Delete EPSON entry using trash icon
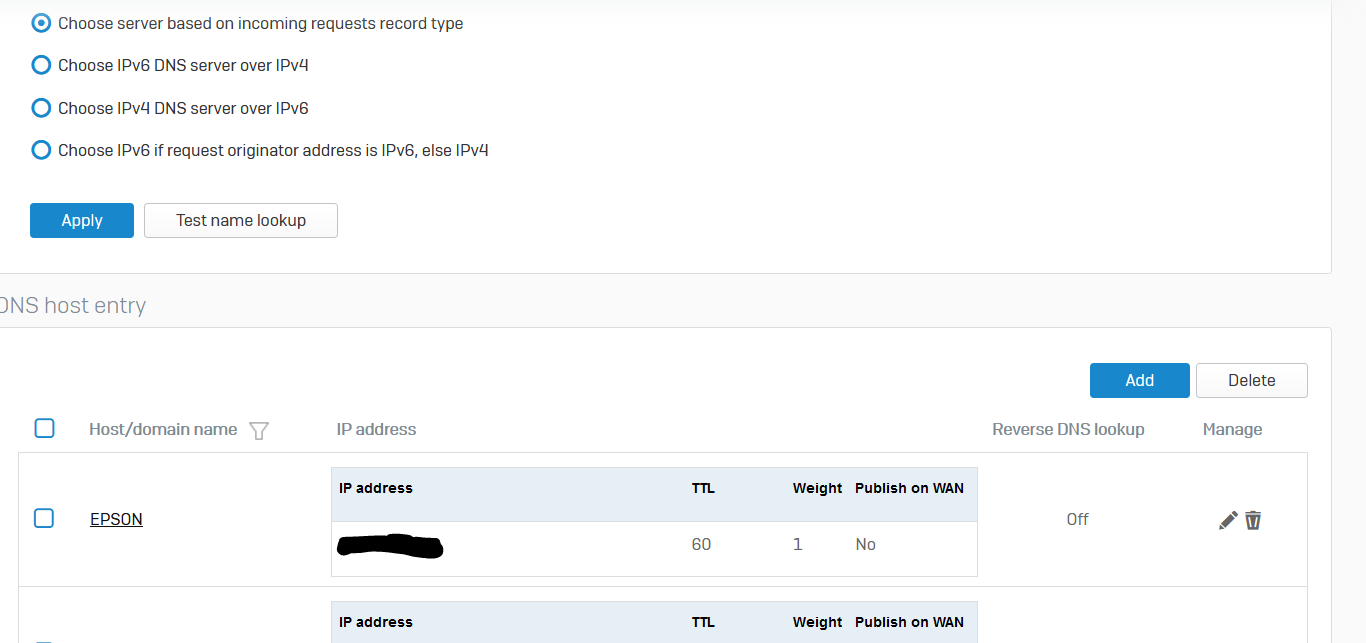The image size is (1366, 643). coord(1253,520)
